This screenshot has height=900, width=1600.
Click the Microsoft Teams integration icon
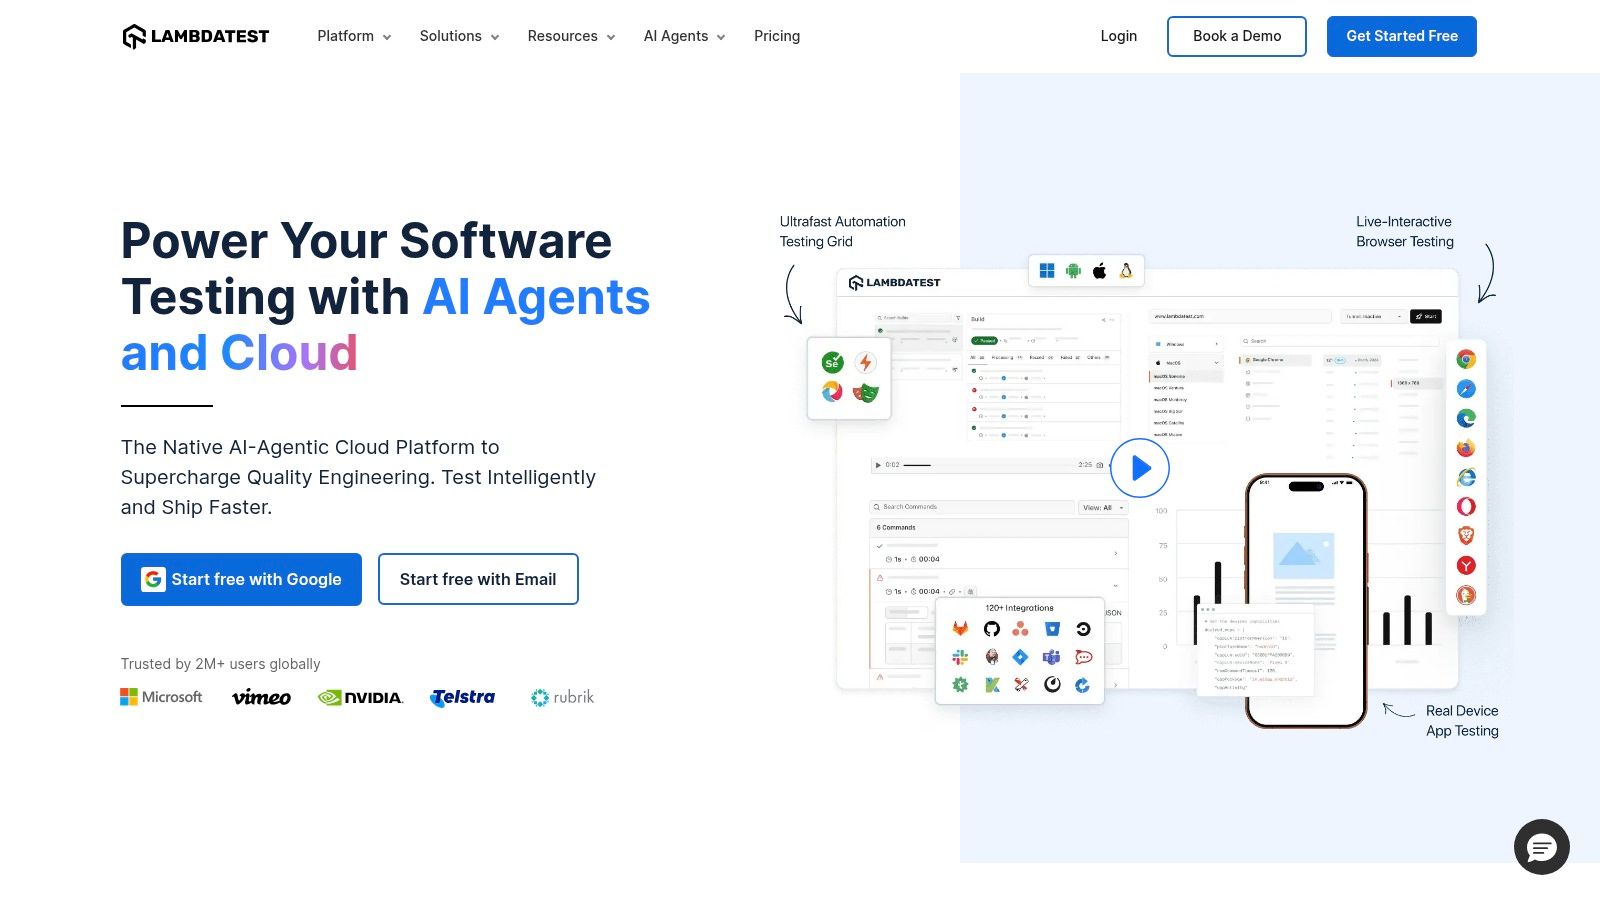click(x=1052, y=657)
